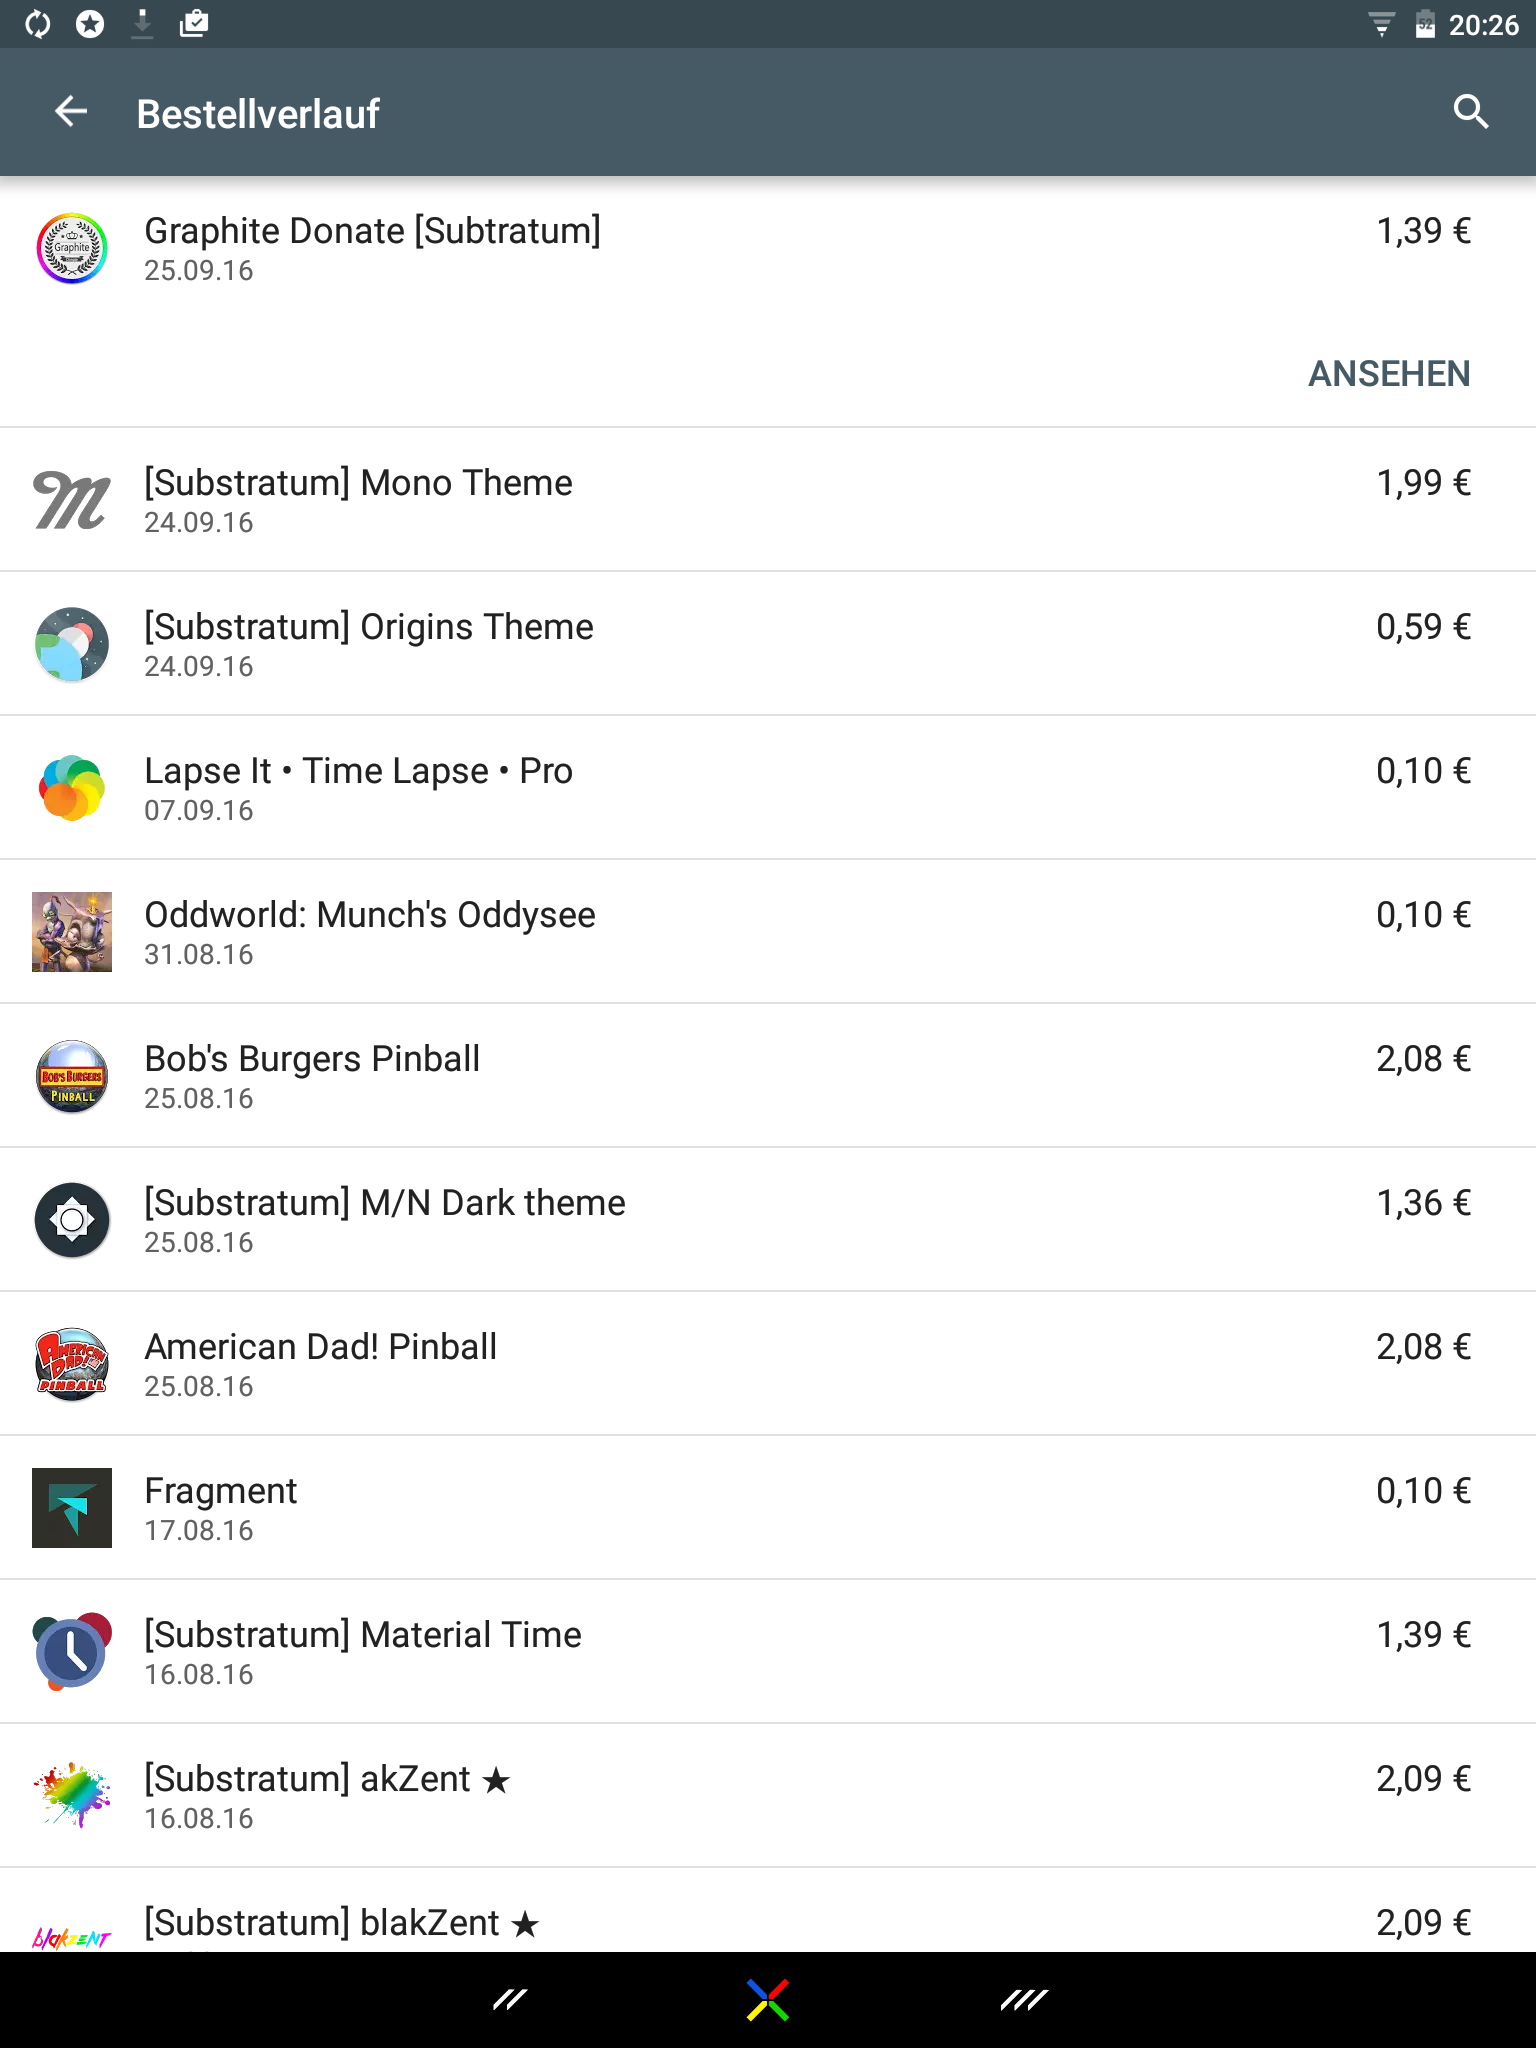Tap the akZent paint splash icon
Image resolution: width=1536 pixels, height=2048 pixels.
click(72, 1796)
